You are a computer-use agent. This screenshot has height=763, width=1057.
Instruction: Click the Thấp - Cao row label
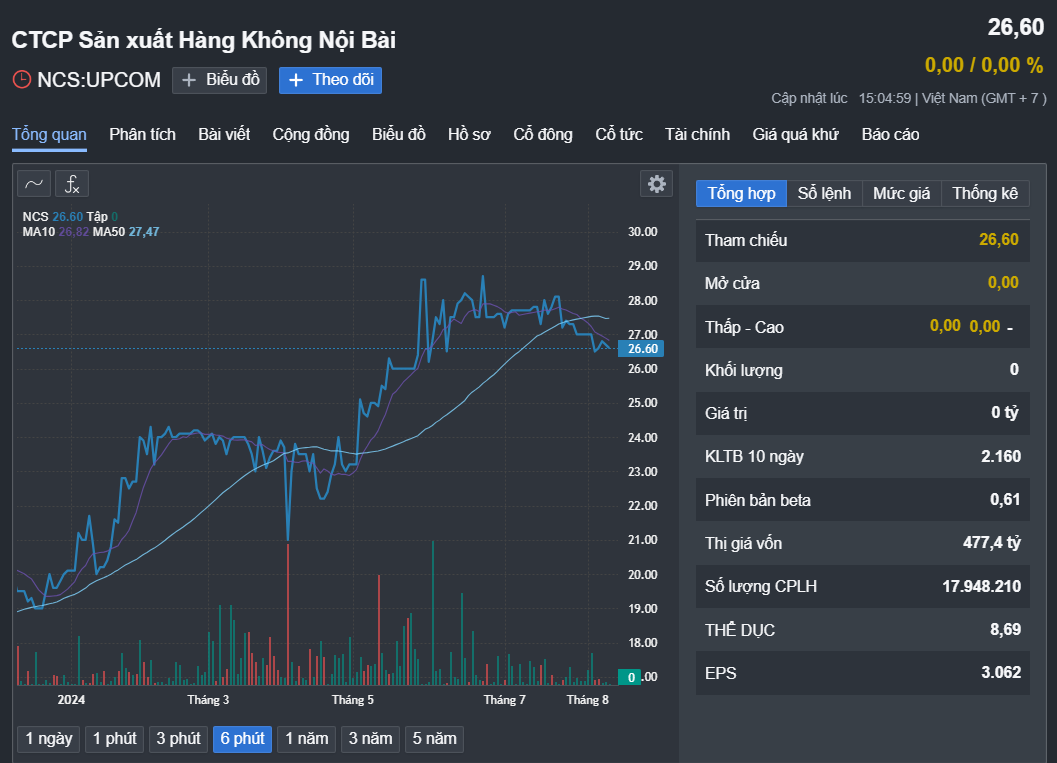pos(744,328)
